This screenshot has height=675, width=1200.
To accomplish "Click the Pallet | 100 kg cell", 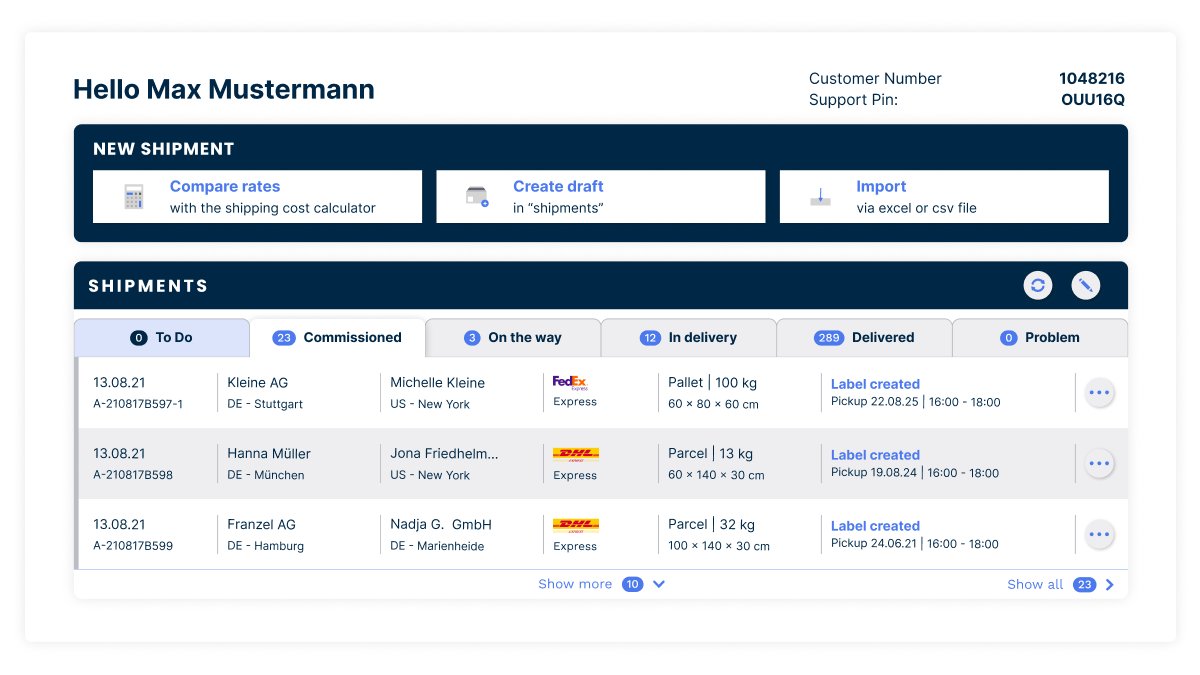I will (x=710, y=382).
